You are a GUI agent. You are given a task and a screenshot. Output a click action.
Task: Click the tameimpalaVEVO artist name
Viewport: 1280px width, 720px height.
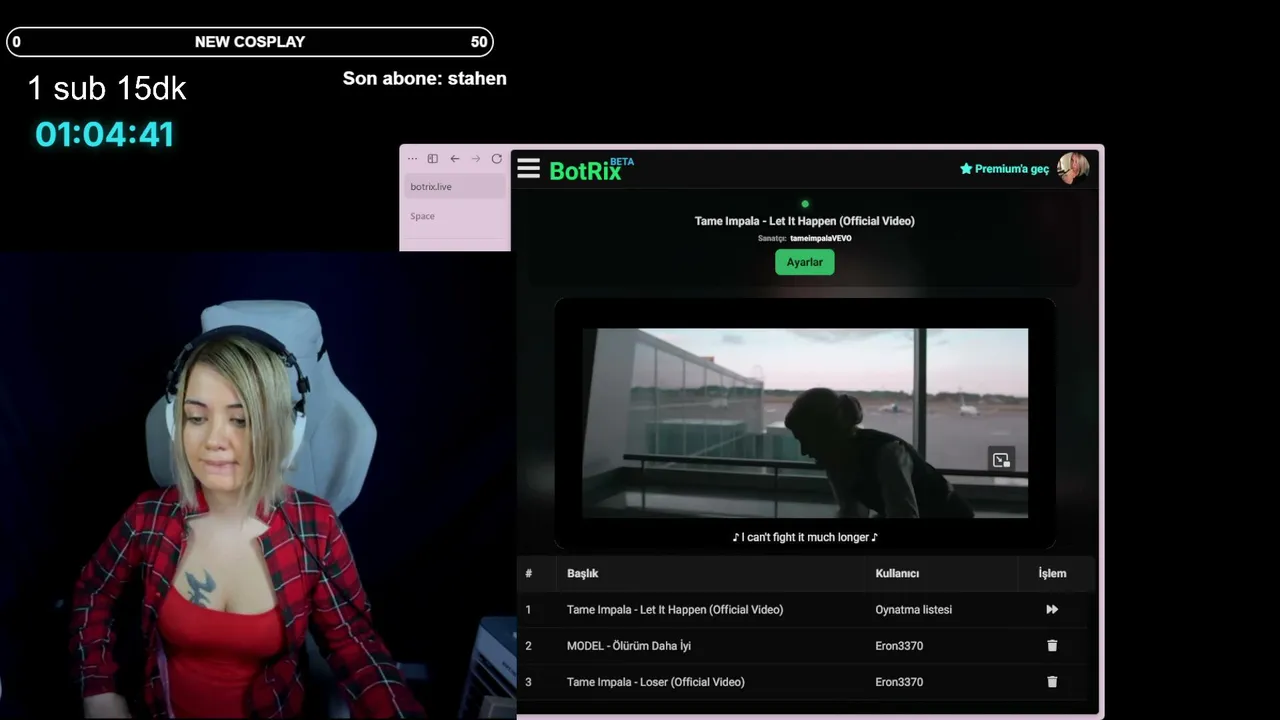pos(821,238)
